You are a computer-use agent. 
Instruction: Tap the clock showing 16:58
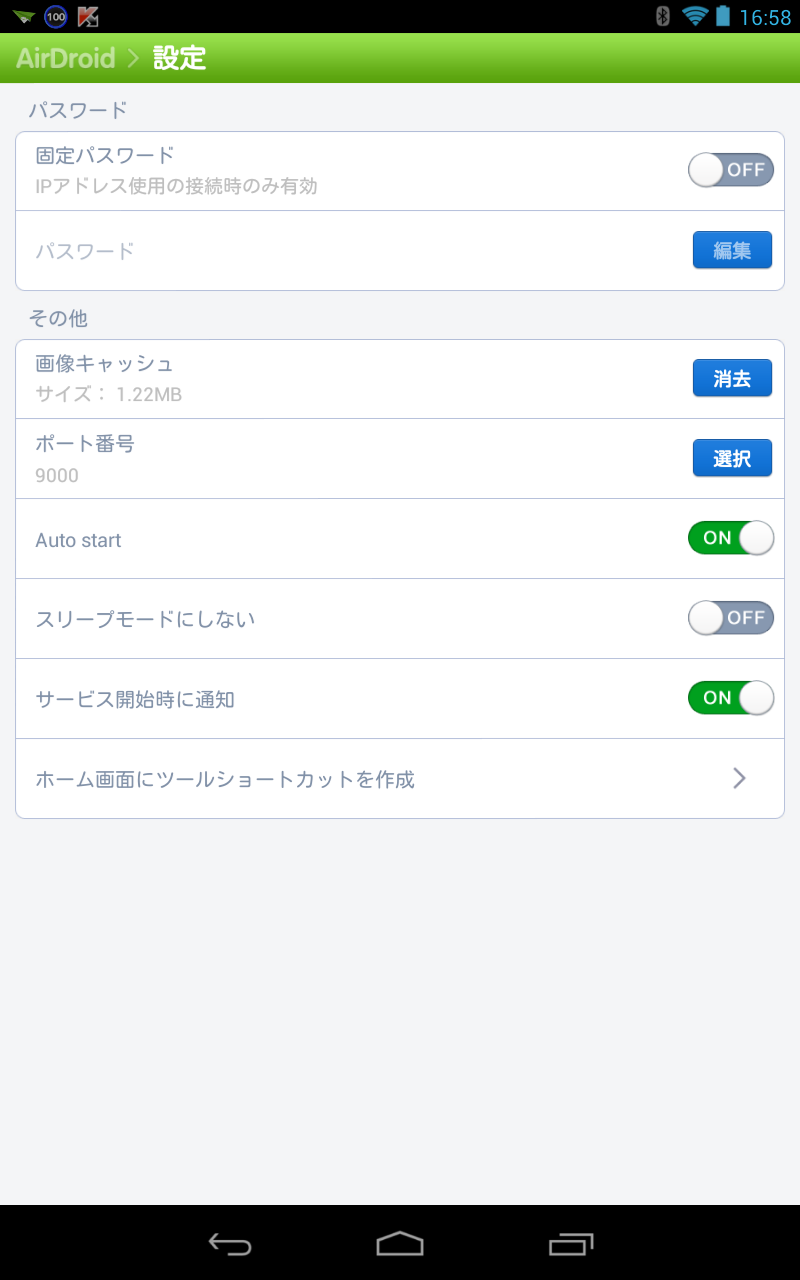point(765,17)
